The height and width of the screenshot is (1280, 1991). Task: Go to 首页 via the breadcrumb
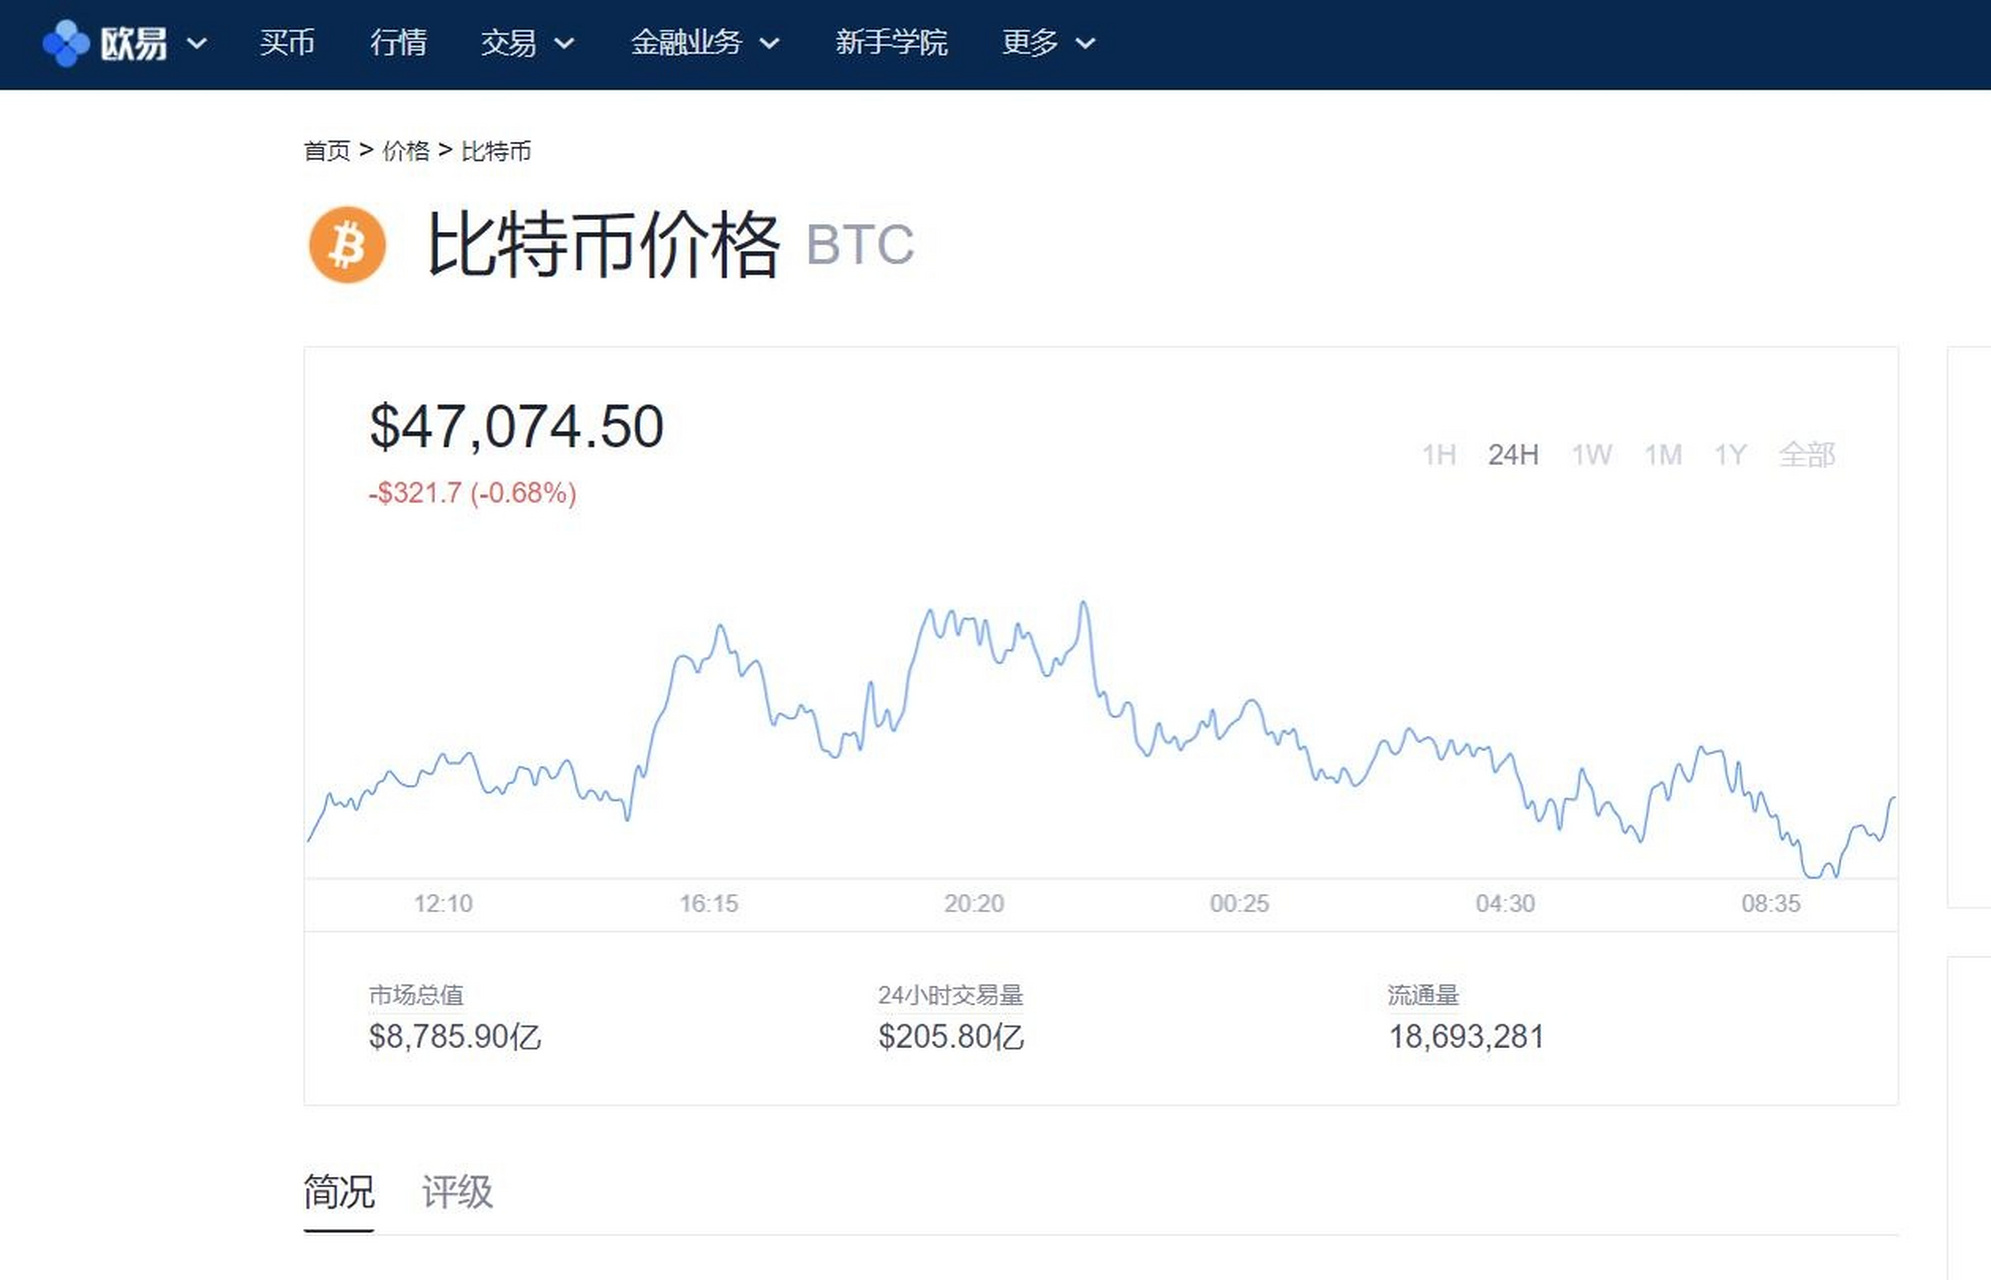(x=328, y=151)
